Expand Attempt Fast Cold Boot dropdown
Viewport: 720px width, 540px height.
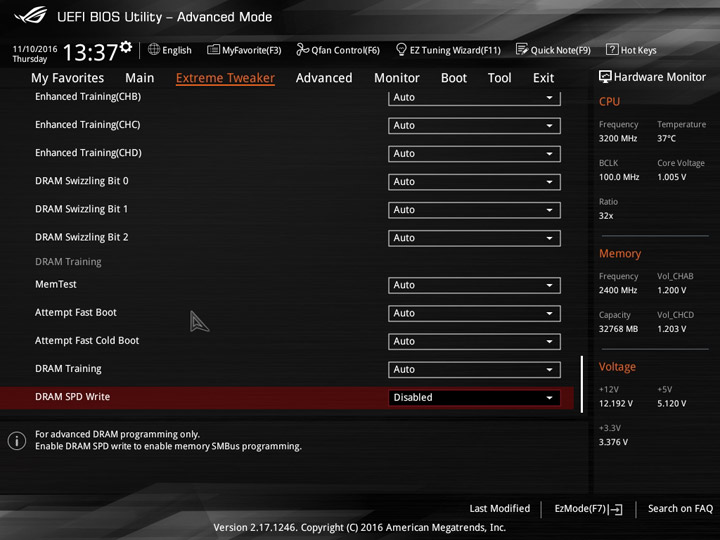[x=474, y=341]
